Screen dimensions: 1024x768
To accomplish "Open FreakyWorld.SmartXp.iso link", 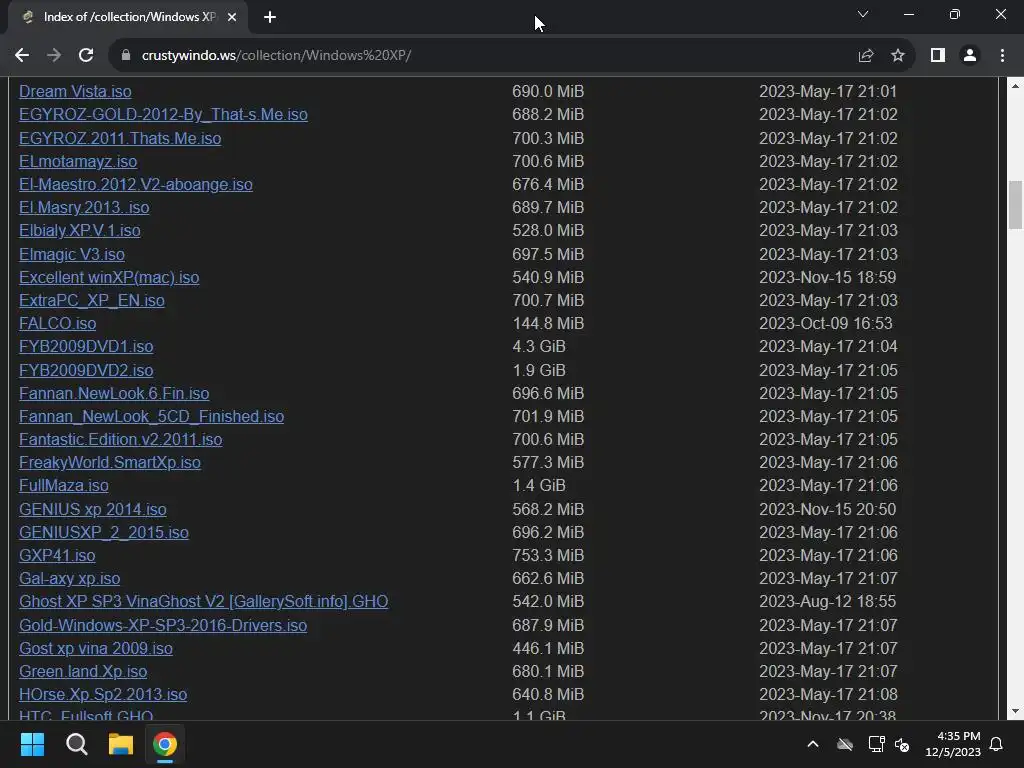I will pos(110,462).
